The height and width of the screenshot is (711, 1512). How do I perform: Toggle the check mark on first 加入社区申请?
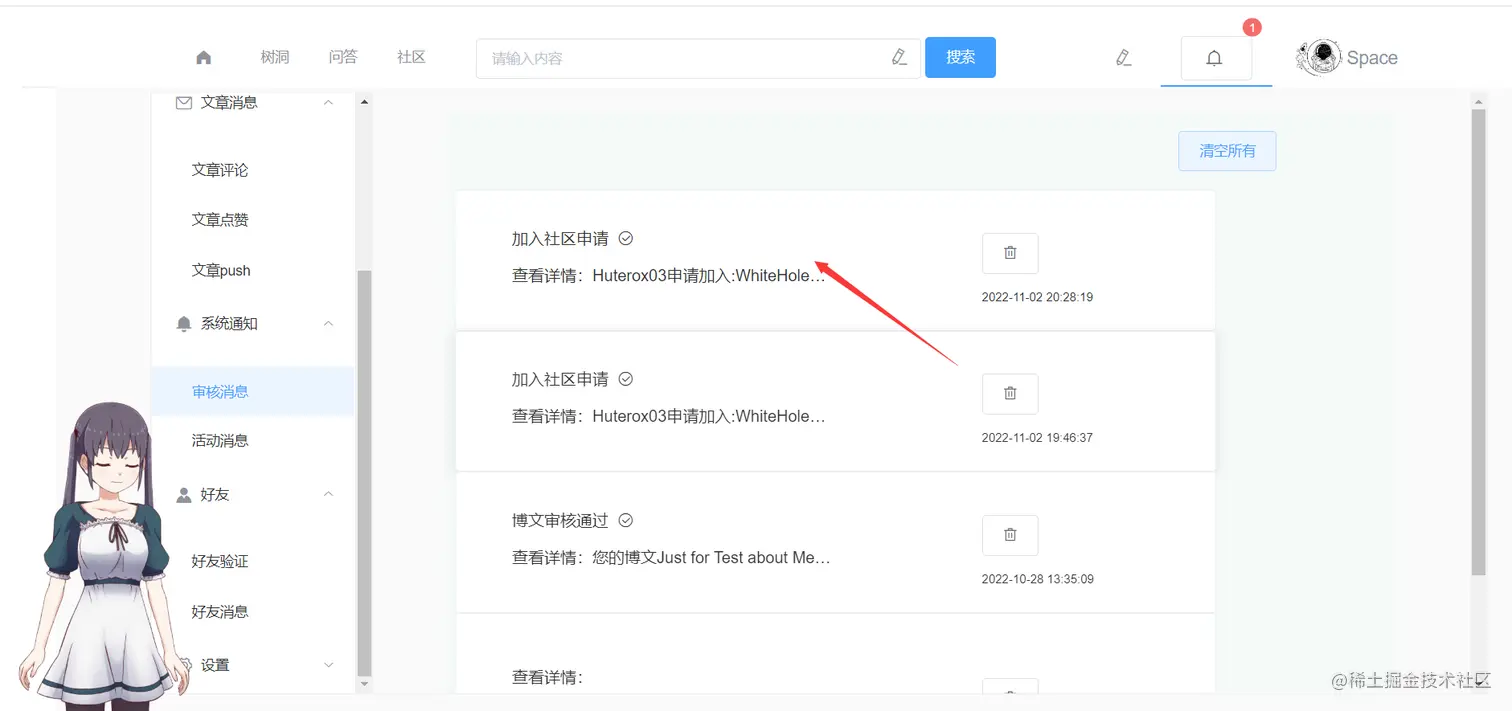coord(625,238)
